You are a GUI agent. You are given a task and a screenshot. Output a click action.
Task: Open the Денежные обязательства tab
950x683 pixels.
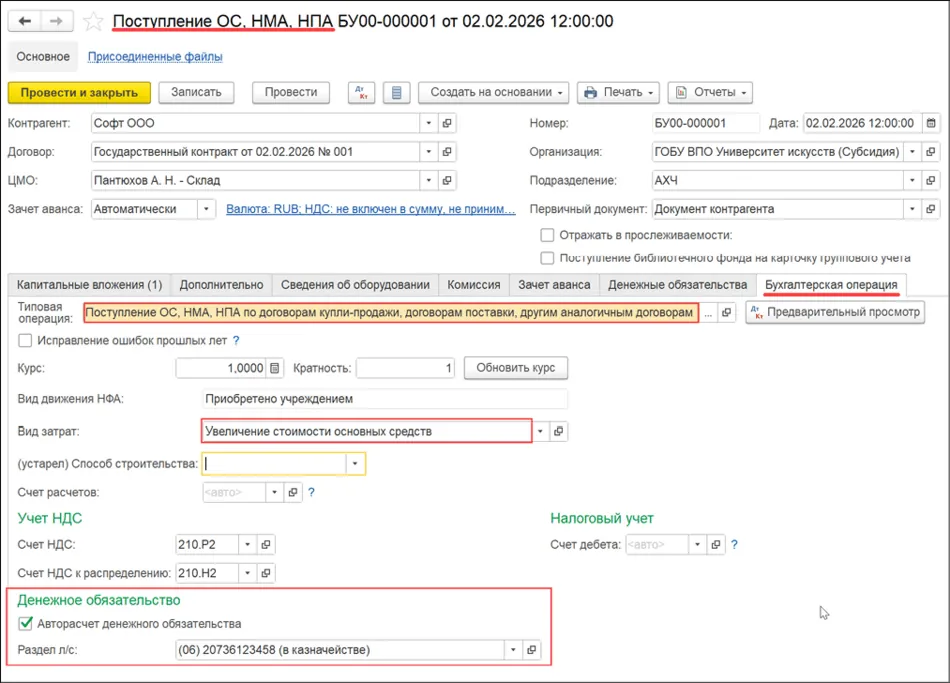point(677,285)
